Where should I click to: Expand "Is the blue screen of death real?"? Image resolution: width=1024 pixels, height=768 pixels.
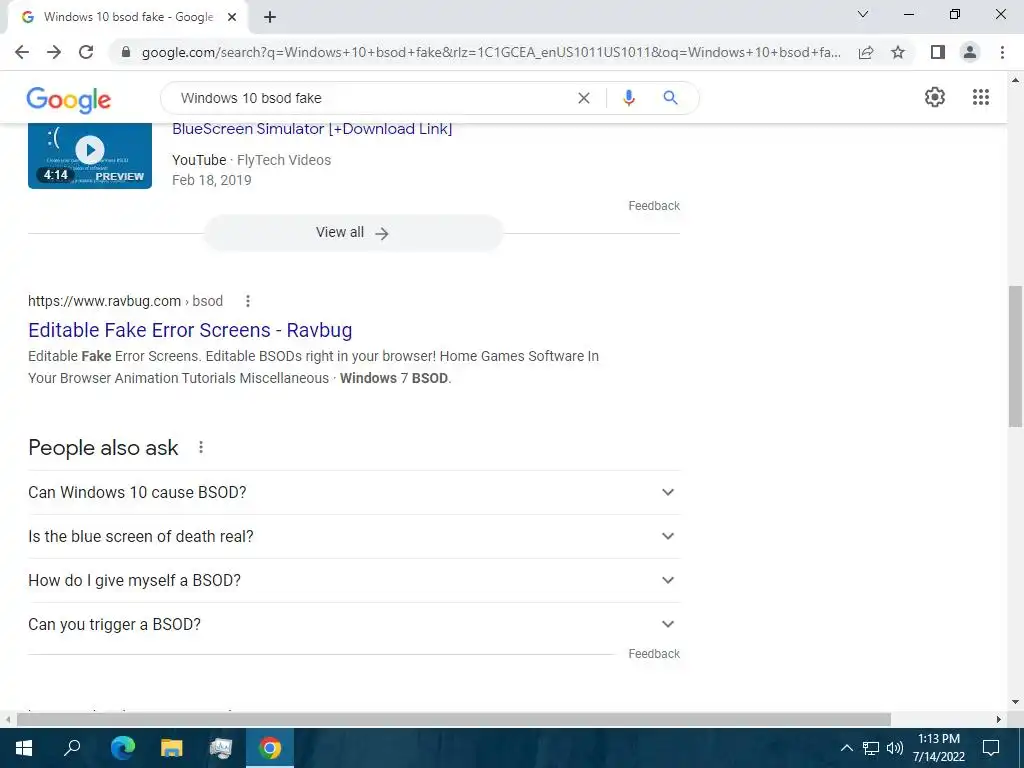pos(354,536)
